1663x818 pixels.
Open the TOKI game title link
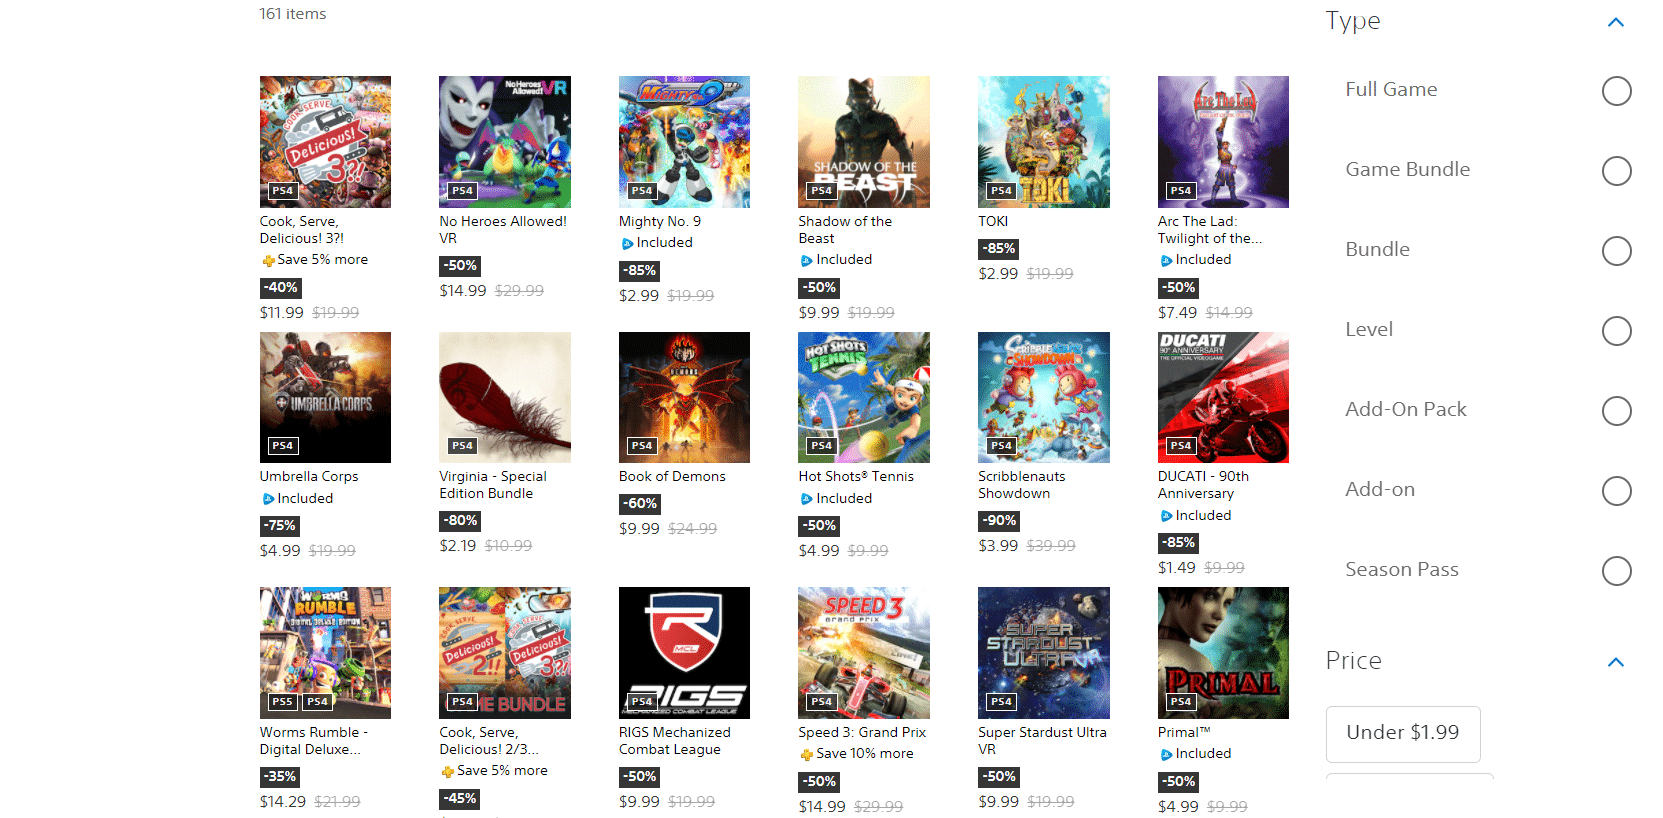pos(993,221)
